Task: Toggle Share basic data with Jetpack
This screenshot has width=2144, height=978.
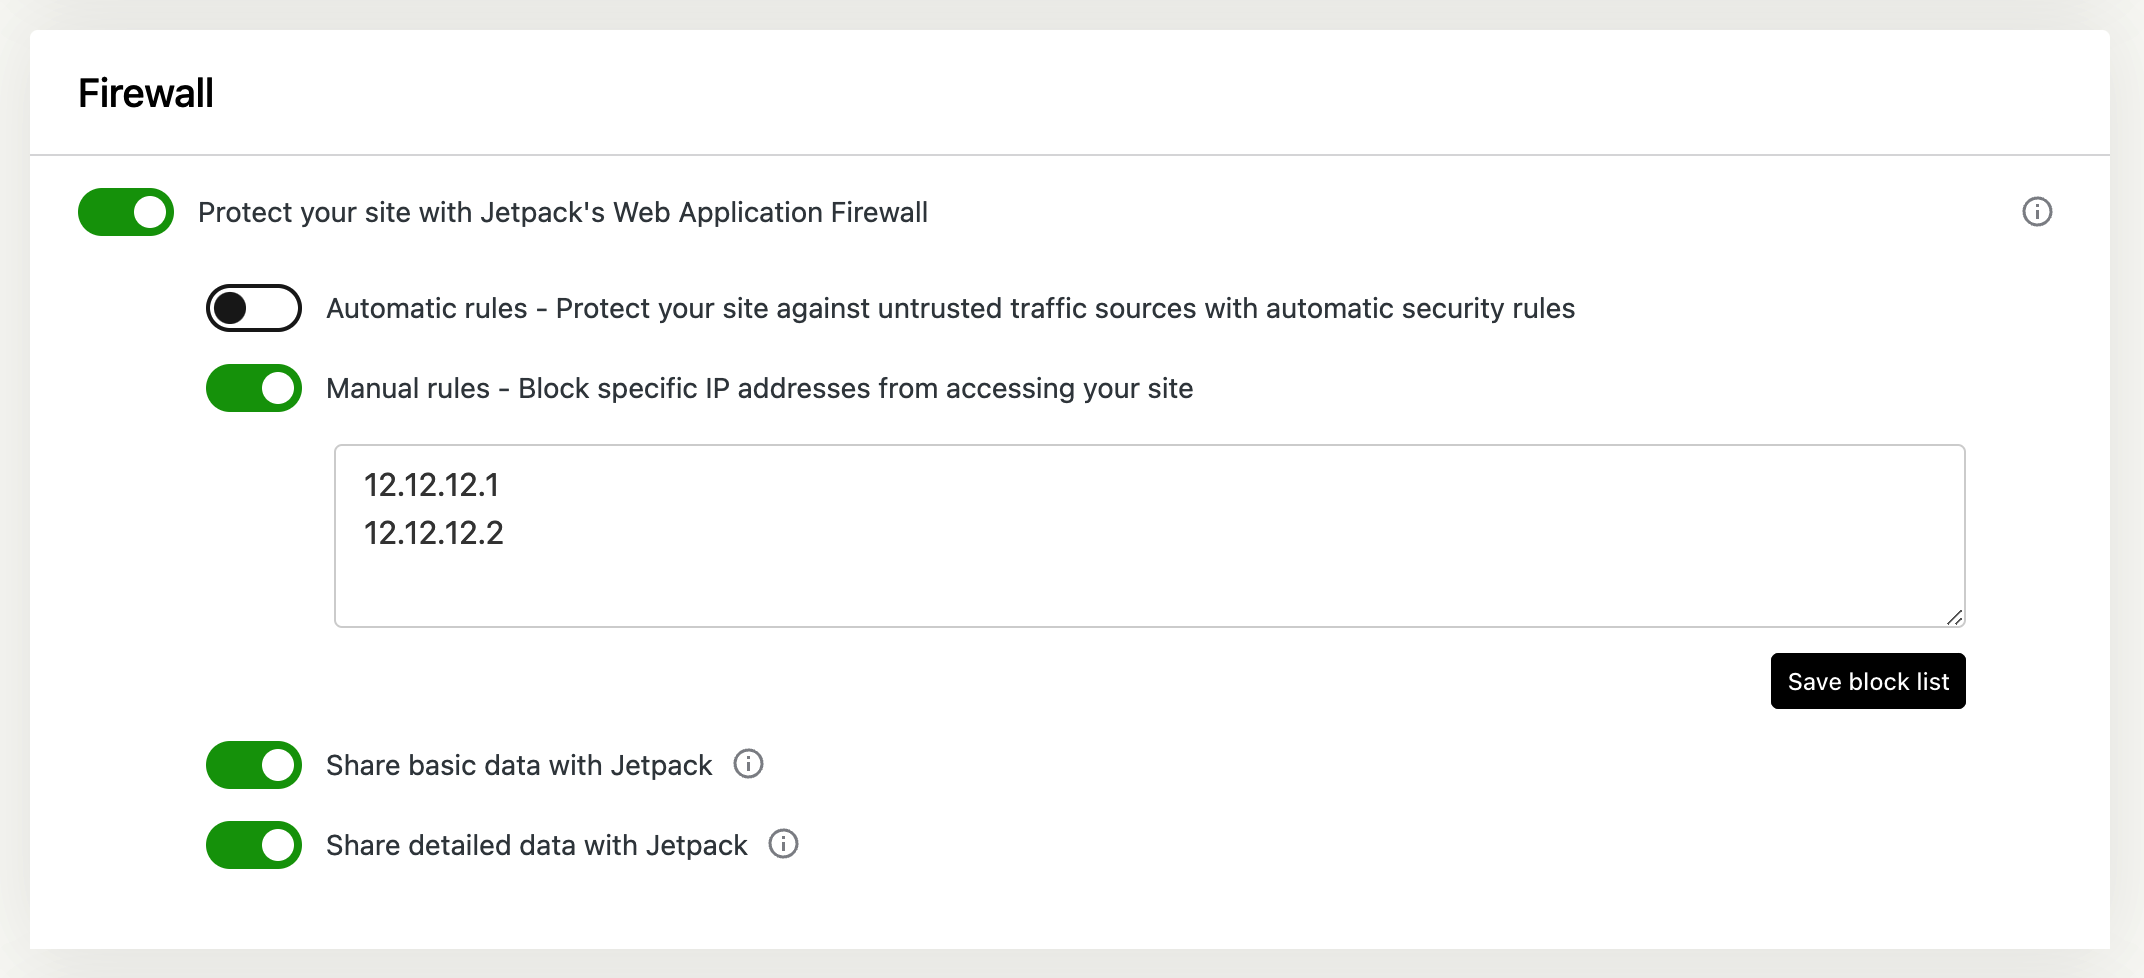Action: 254,765
